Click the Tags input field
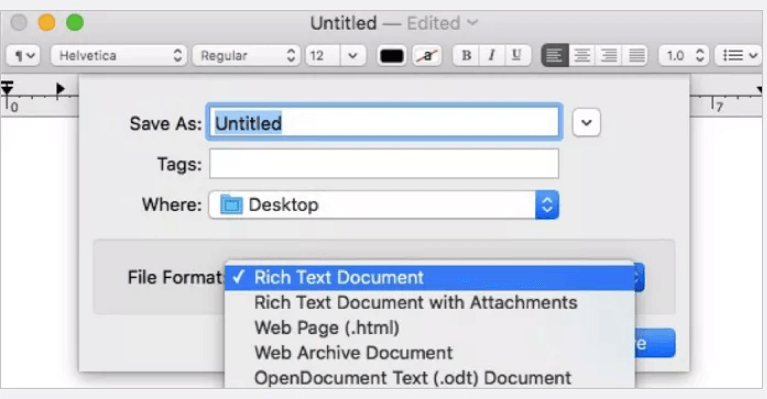Viewport: 767px width, 399px height. [384, 164]
